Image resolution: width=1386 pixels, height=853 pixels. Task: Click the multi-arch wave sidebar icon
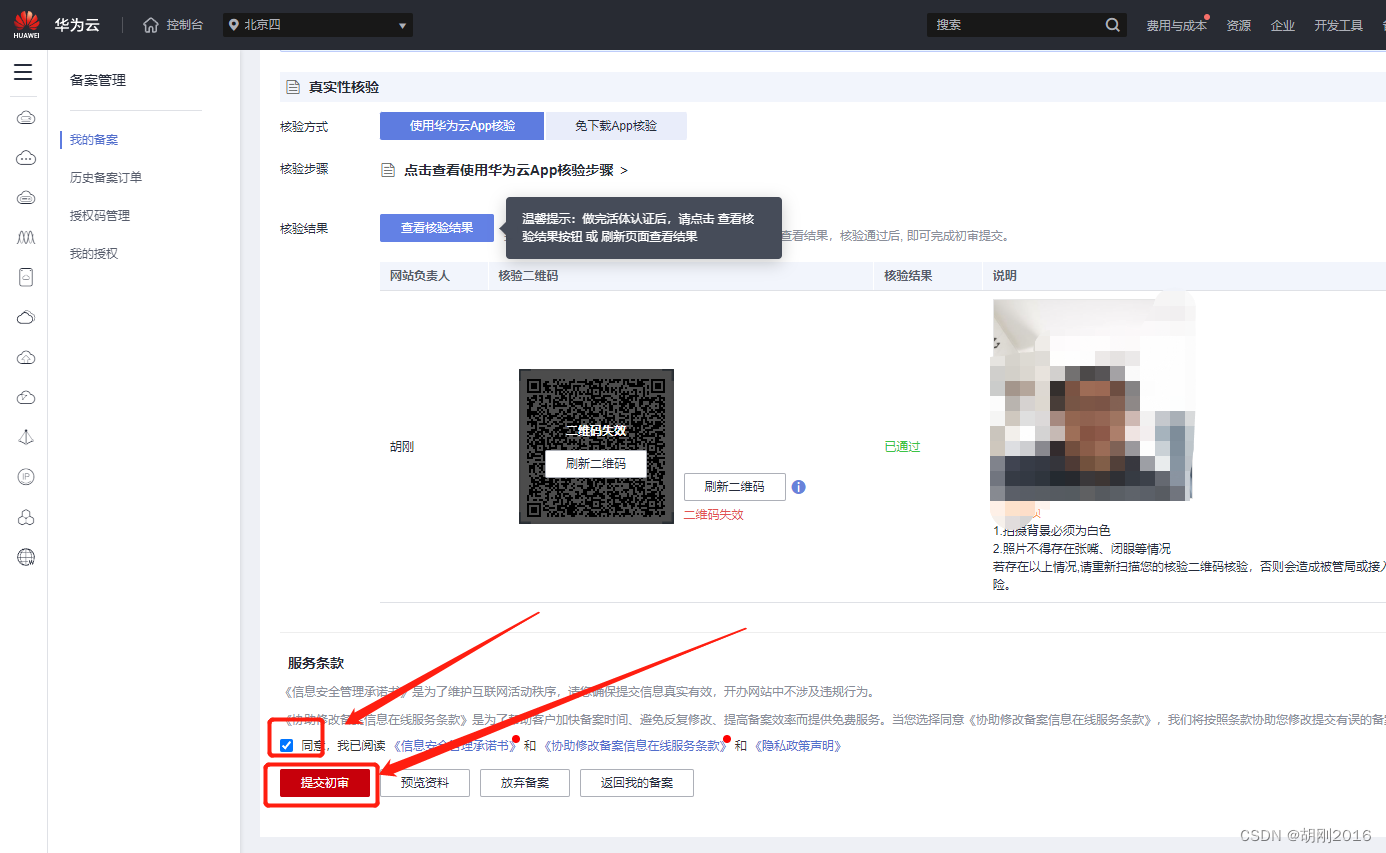tap(27, 237)
